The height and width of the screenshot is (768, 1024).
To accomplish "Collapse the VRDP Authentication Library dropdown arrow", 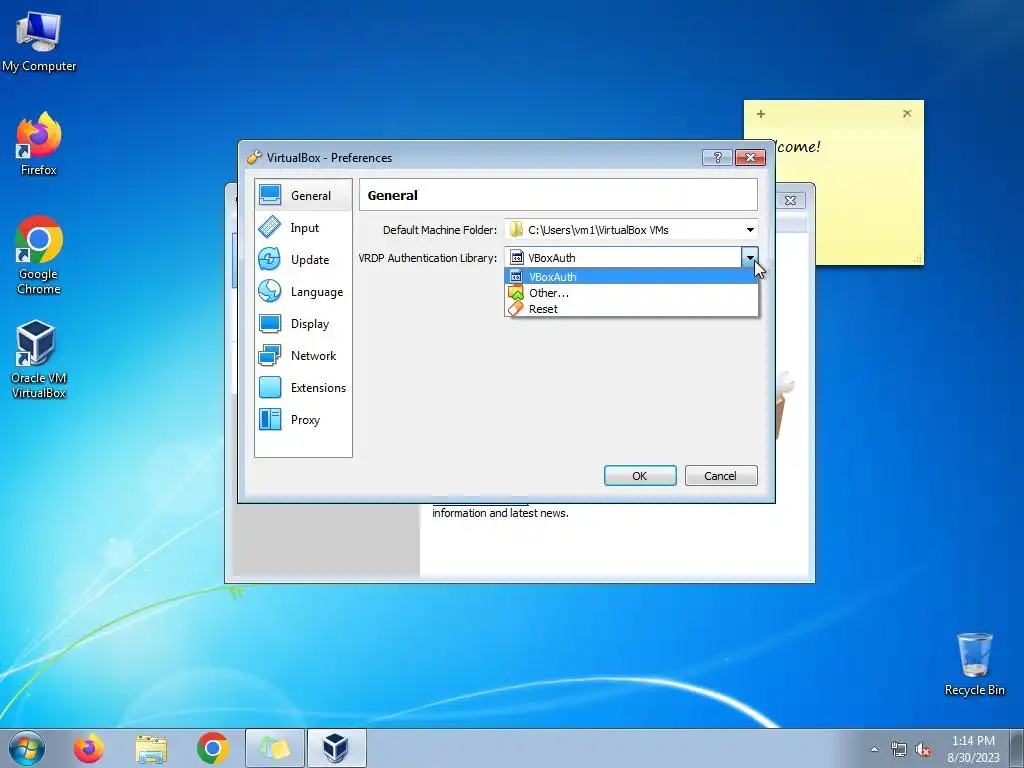I will [x=750, y=257].
